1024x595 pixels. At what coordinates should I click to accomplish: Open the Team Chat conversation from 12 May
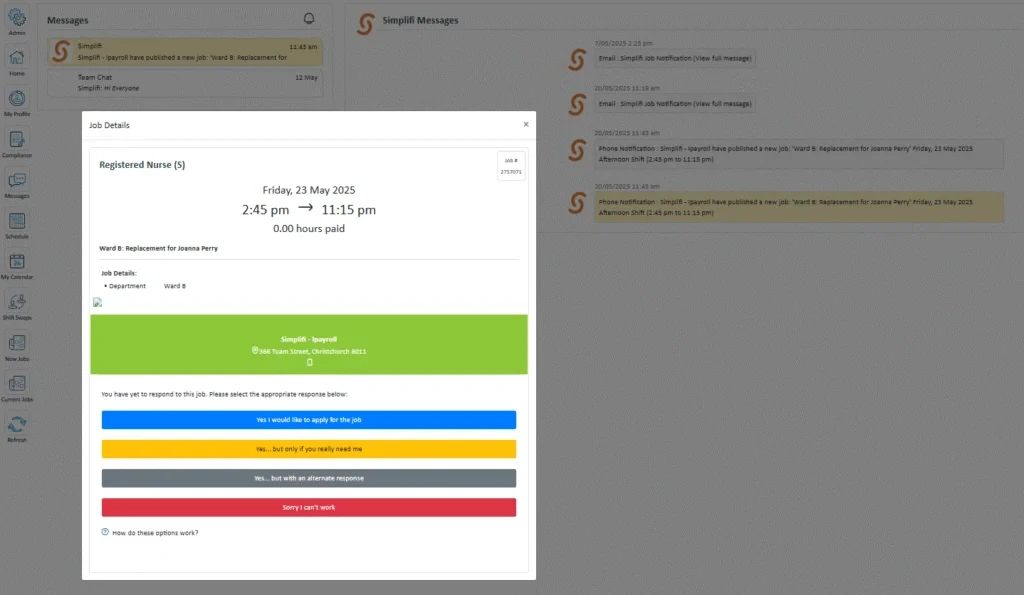pyautogui.click(x=185, y=82)
